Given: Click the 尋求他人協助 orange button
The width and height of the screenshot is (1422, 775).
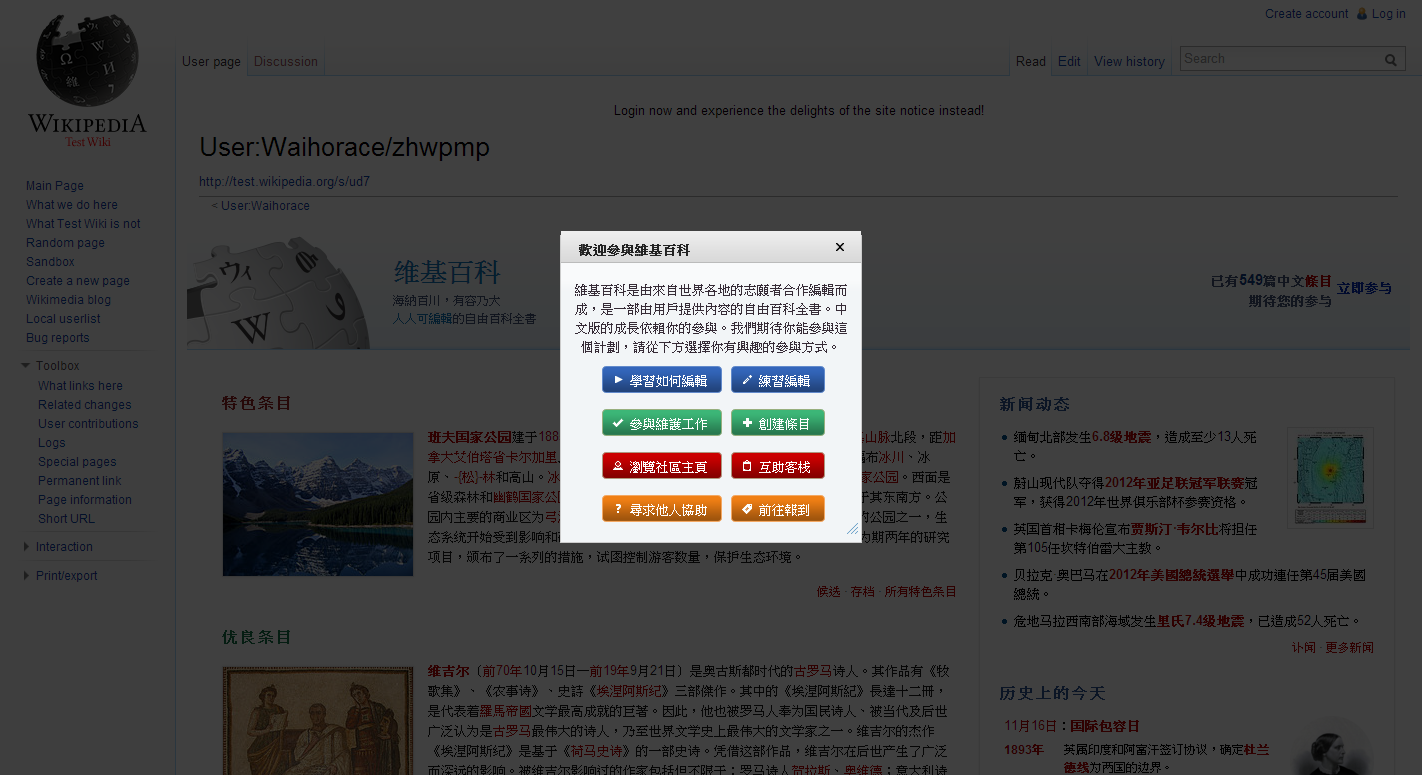Looking at the screenshot, I should [661, 509].
